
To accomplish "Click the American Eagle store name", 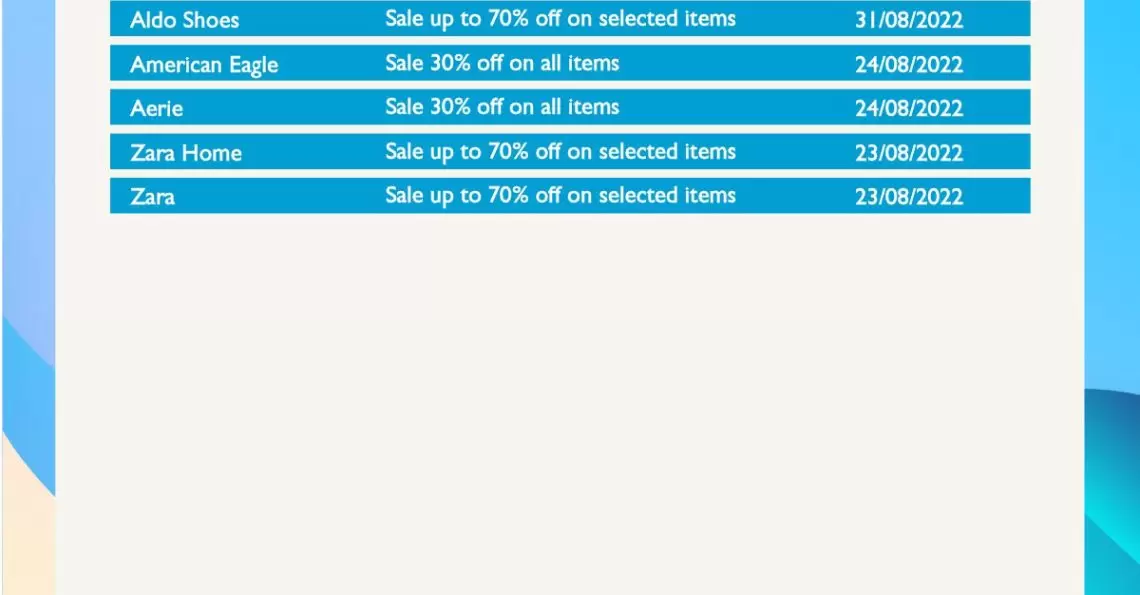I will pyautogui.click(x=204, y=65).
